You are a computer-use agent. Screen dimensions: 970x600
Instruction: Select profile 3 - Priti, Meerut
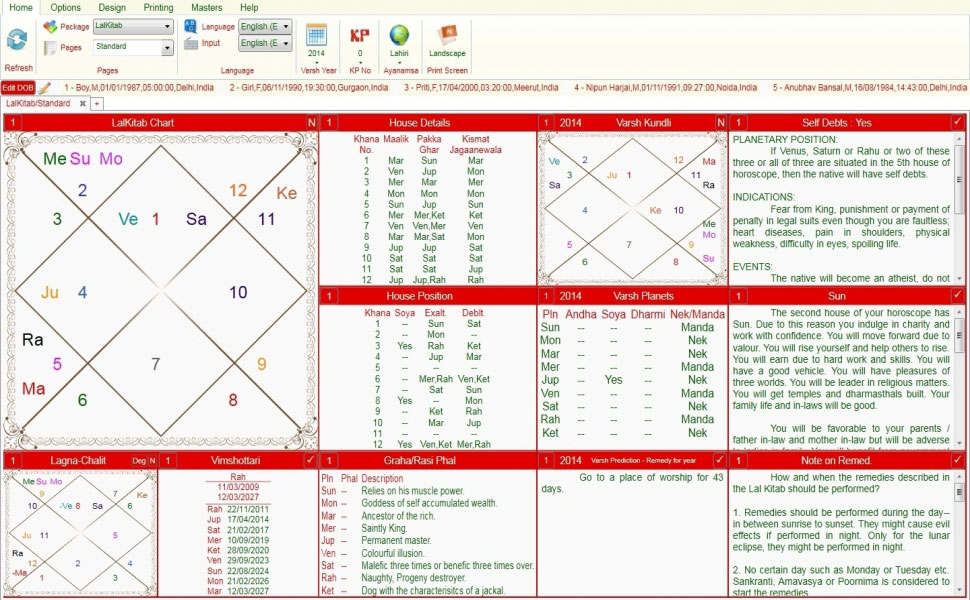point(481,88)
